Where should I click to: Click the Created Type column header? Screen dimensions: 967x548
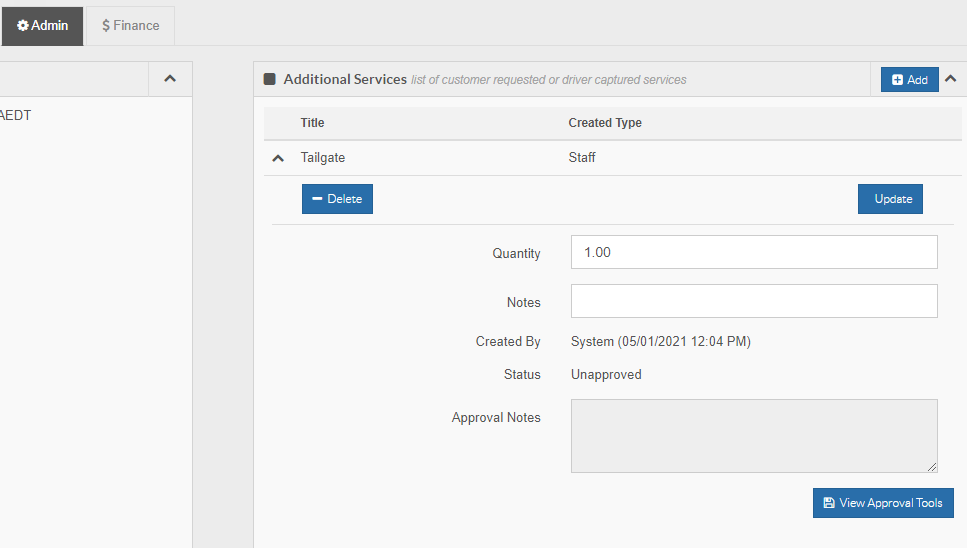(605, 123)
